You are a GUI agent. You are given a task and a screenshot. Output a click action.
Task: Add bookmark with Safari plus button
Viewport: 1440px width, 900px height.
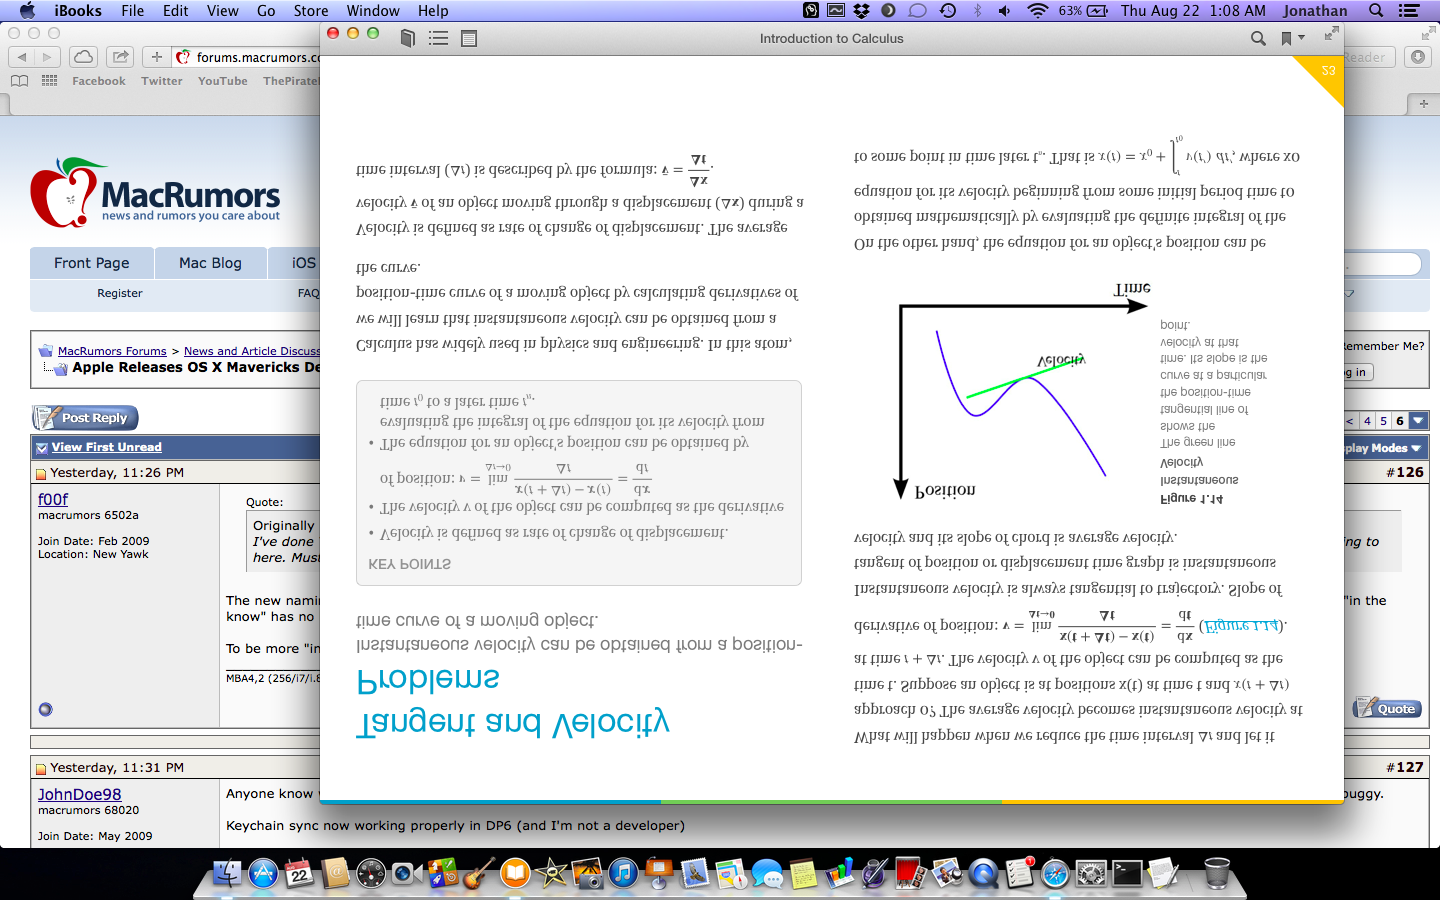(157, 57)
